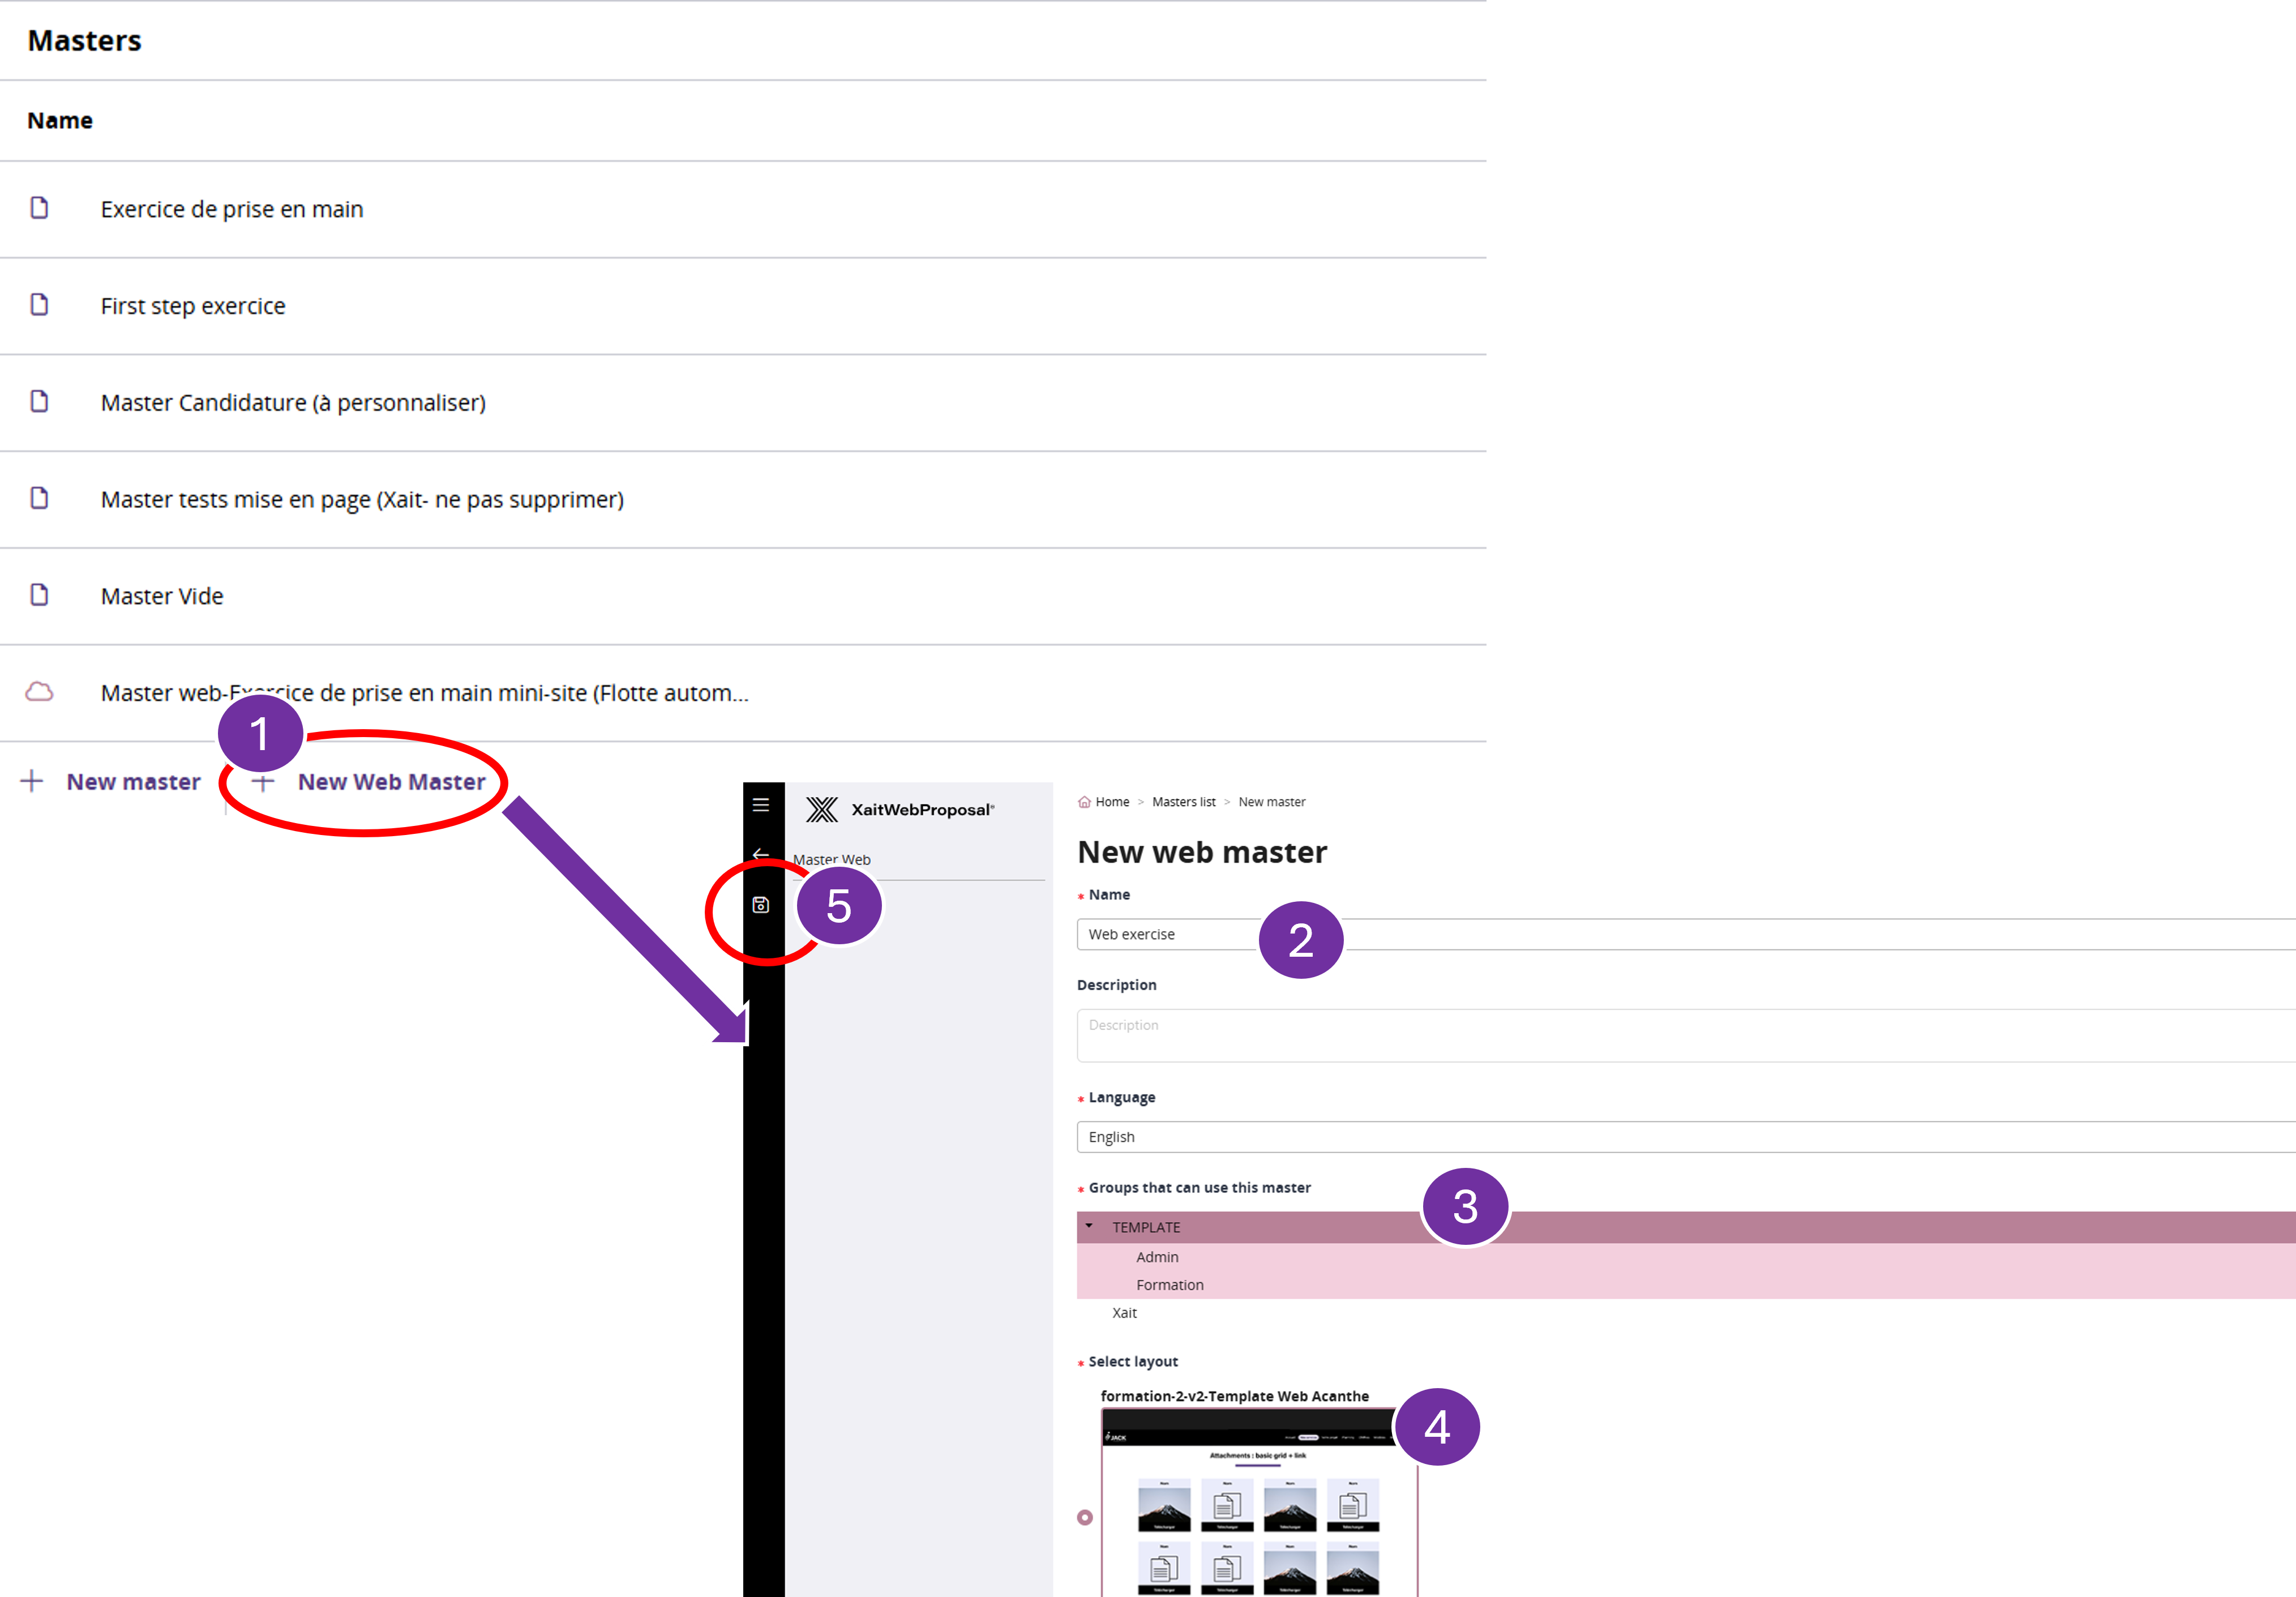Click the New master link
2296x1597 pixels.
pos(133,782)
